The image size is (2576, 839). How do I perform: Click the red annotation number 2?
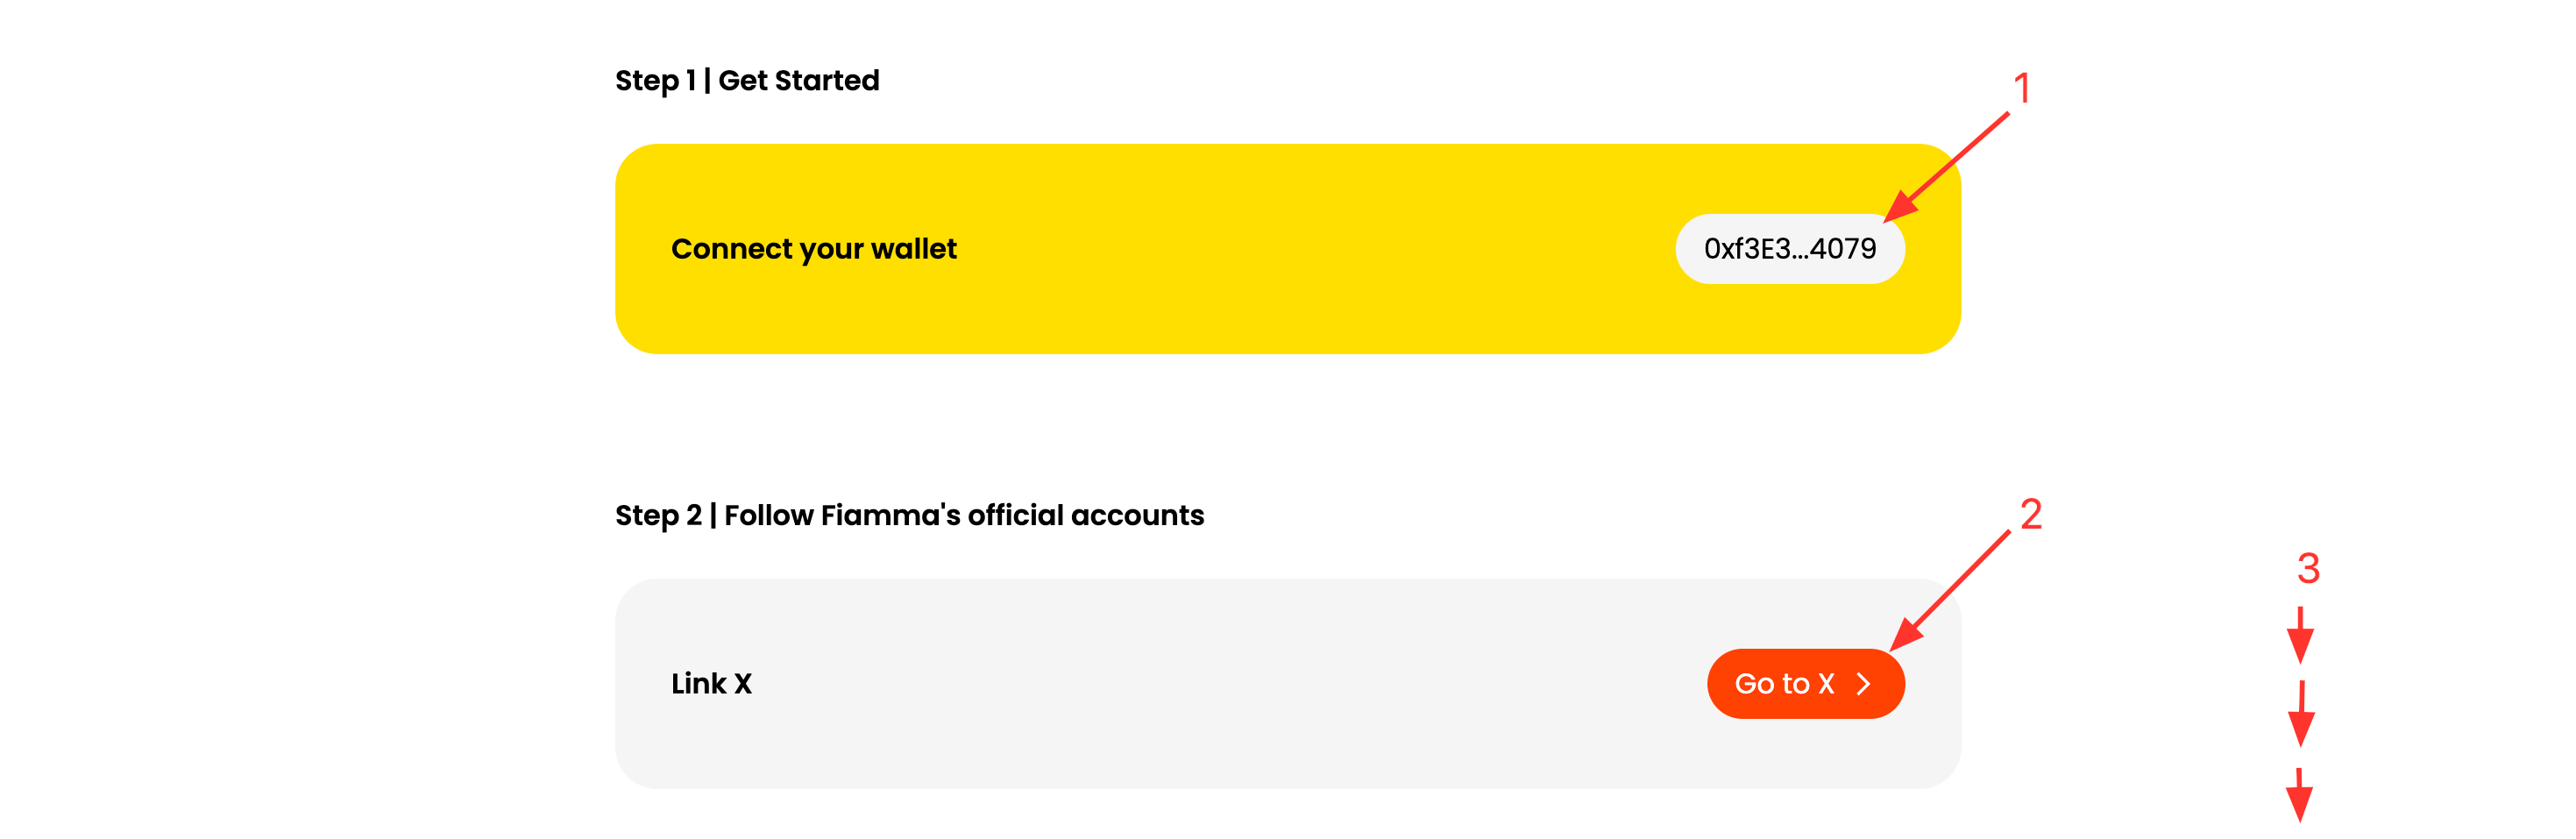[2030, 515]
